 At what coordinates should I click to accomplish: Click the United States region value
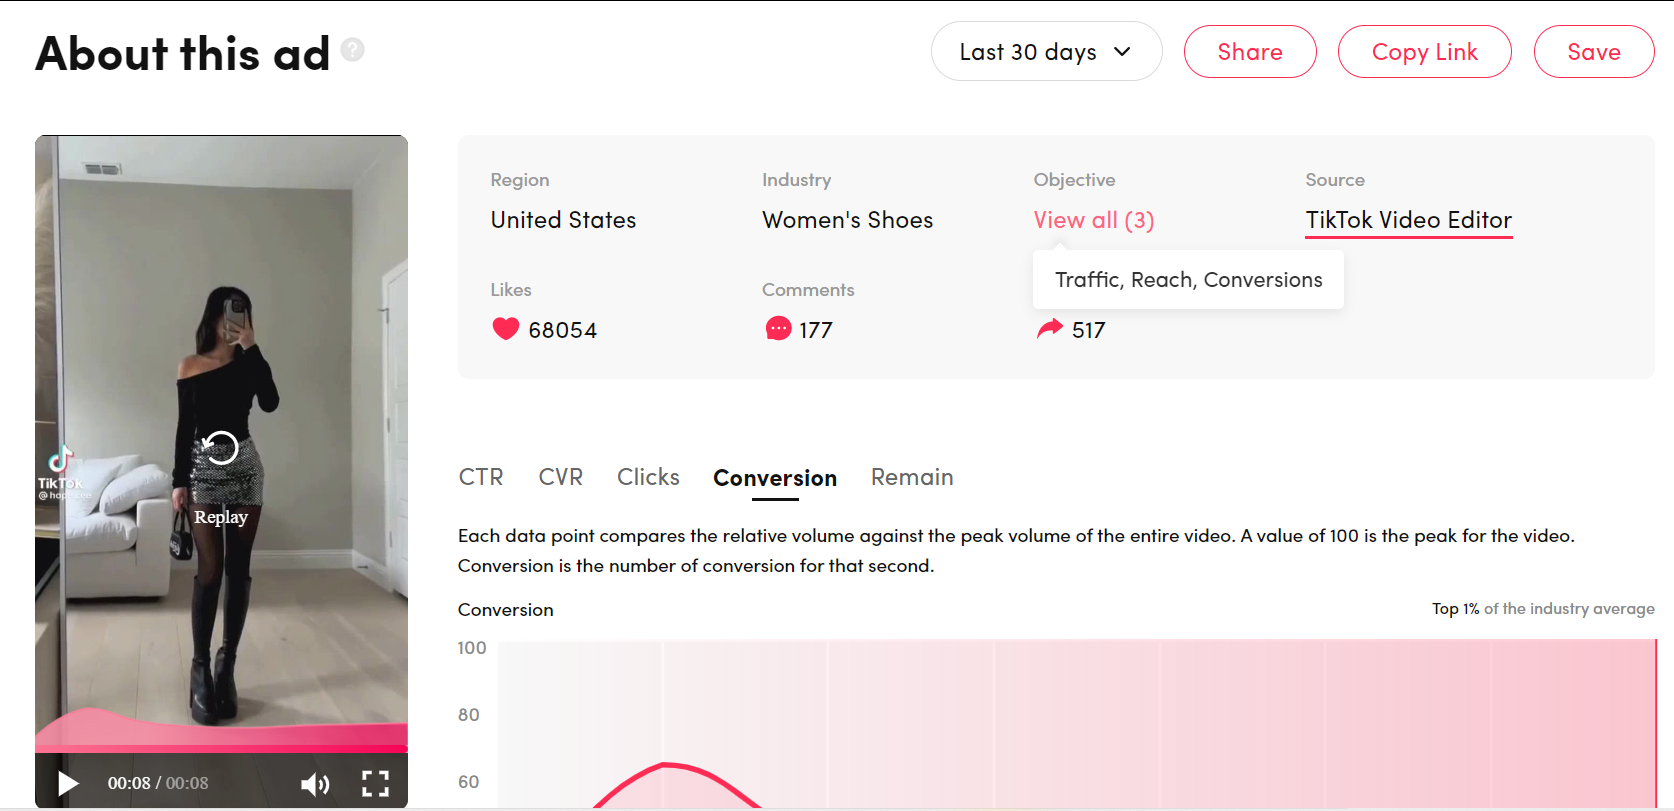coord(563,220)
